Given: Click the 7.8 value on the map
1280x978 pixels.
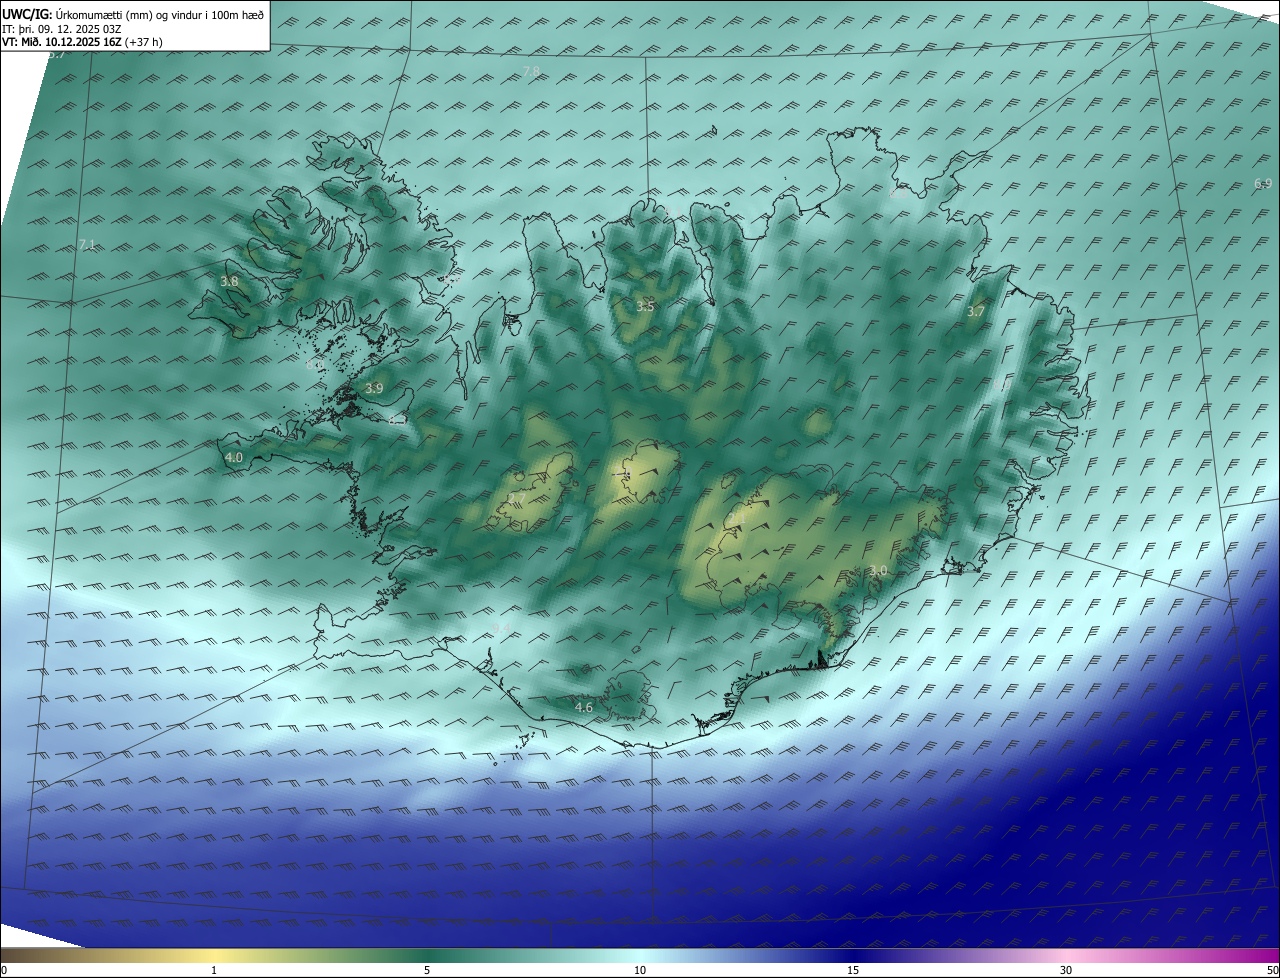Looking at the screenshot, I should [x=531, y=71].
